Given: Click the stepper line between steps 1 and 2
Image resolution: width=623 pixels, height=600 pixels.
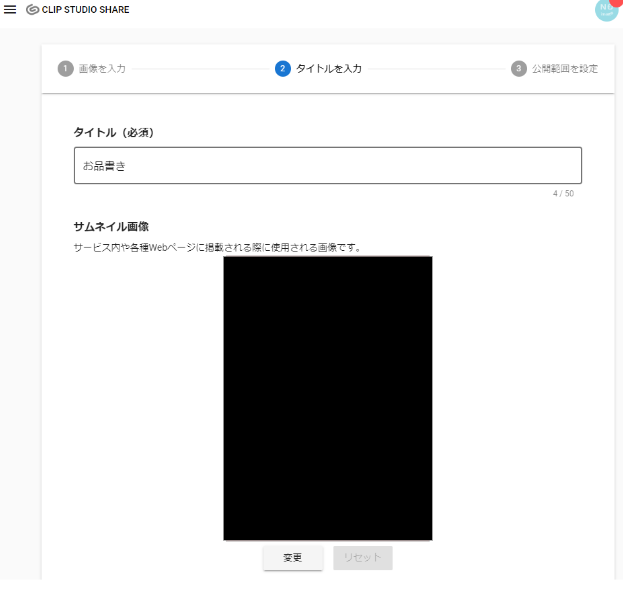Looking at the screenshot, I should [x=200, y=69].
